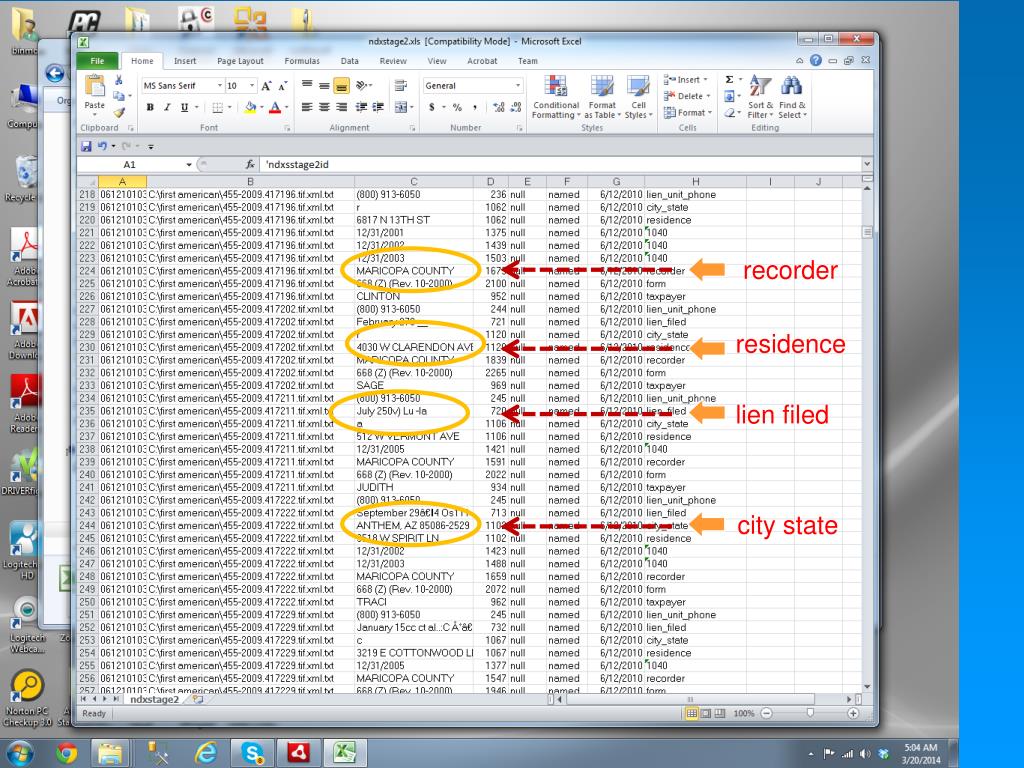Switch to the Review tab
1024x768 pixels.
point(393,61)
